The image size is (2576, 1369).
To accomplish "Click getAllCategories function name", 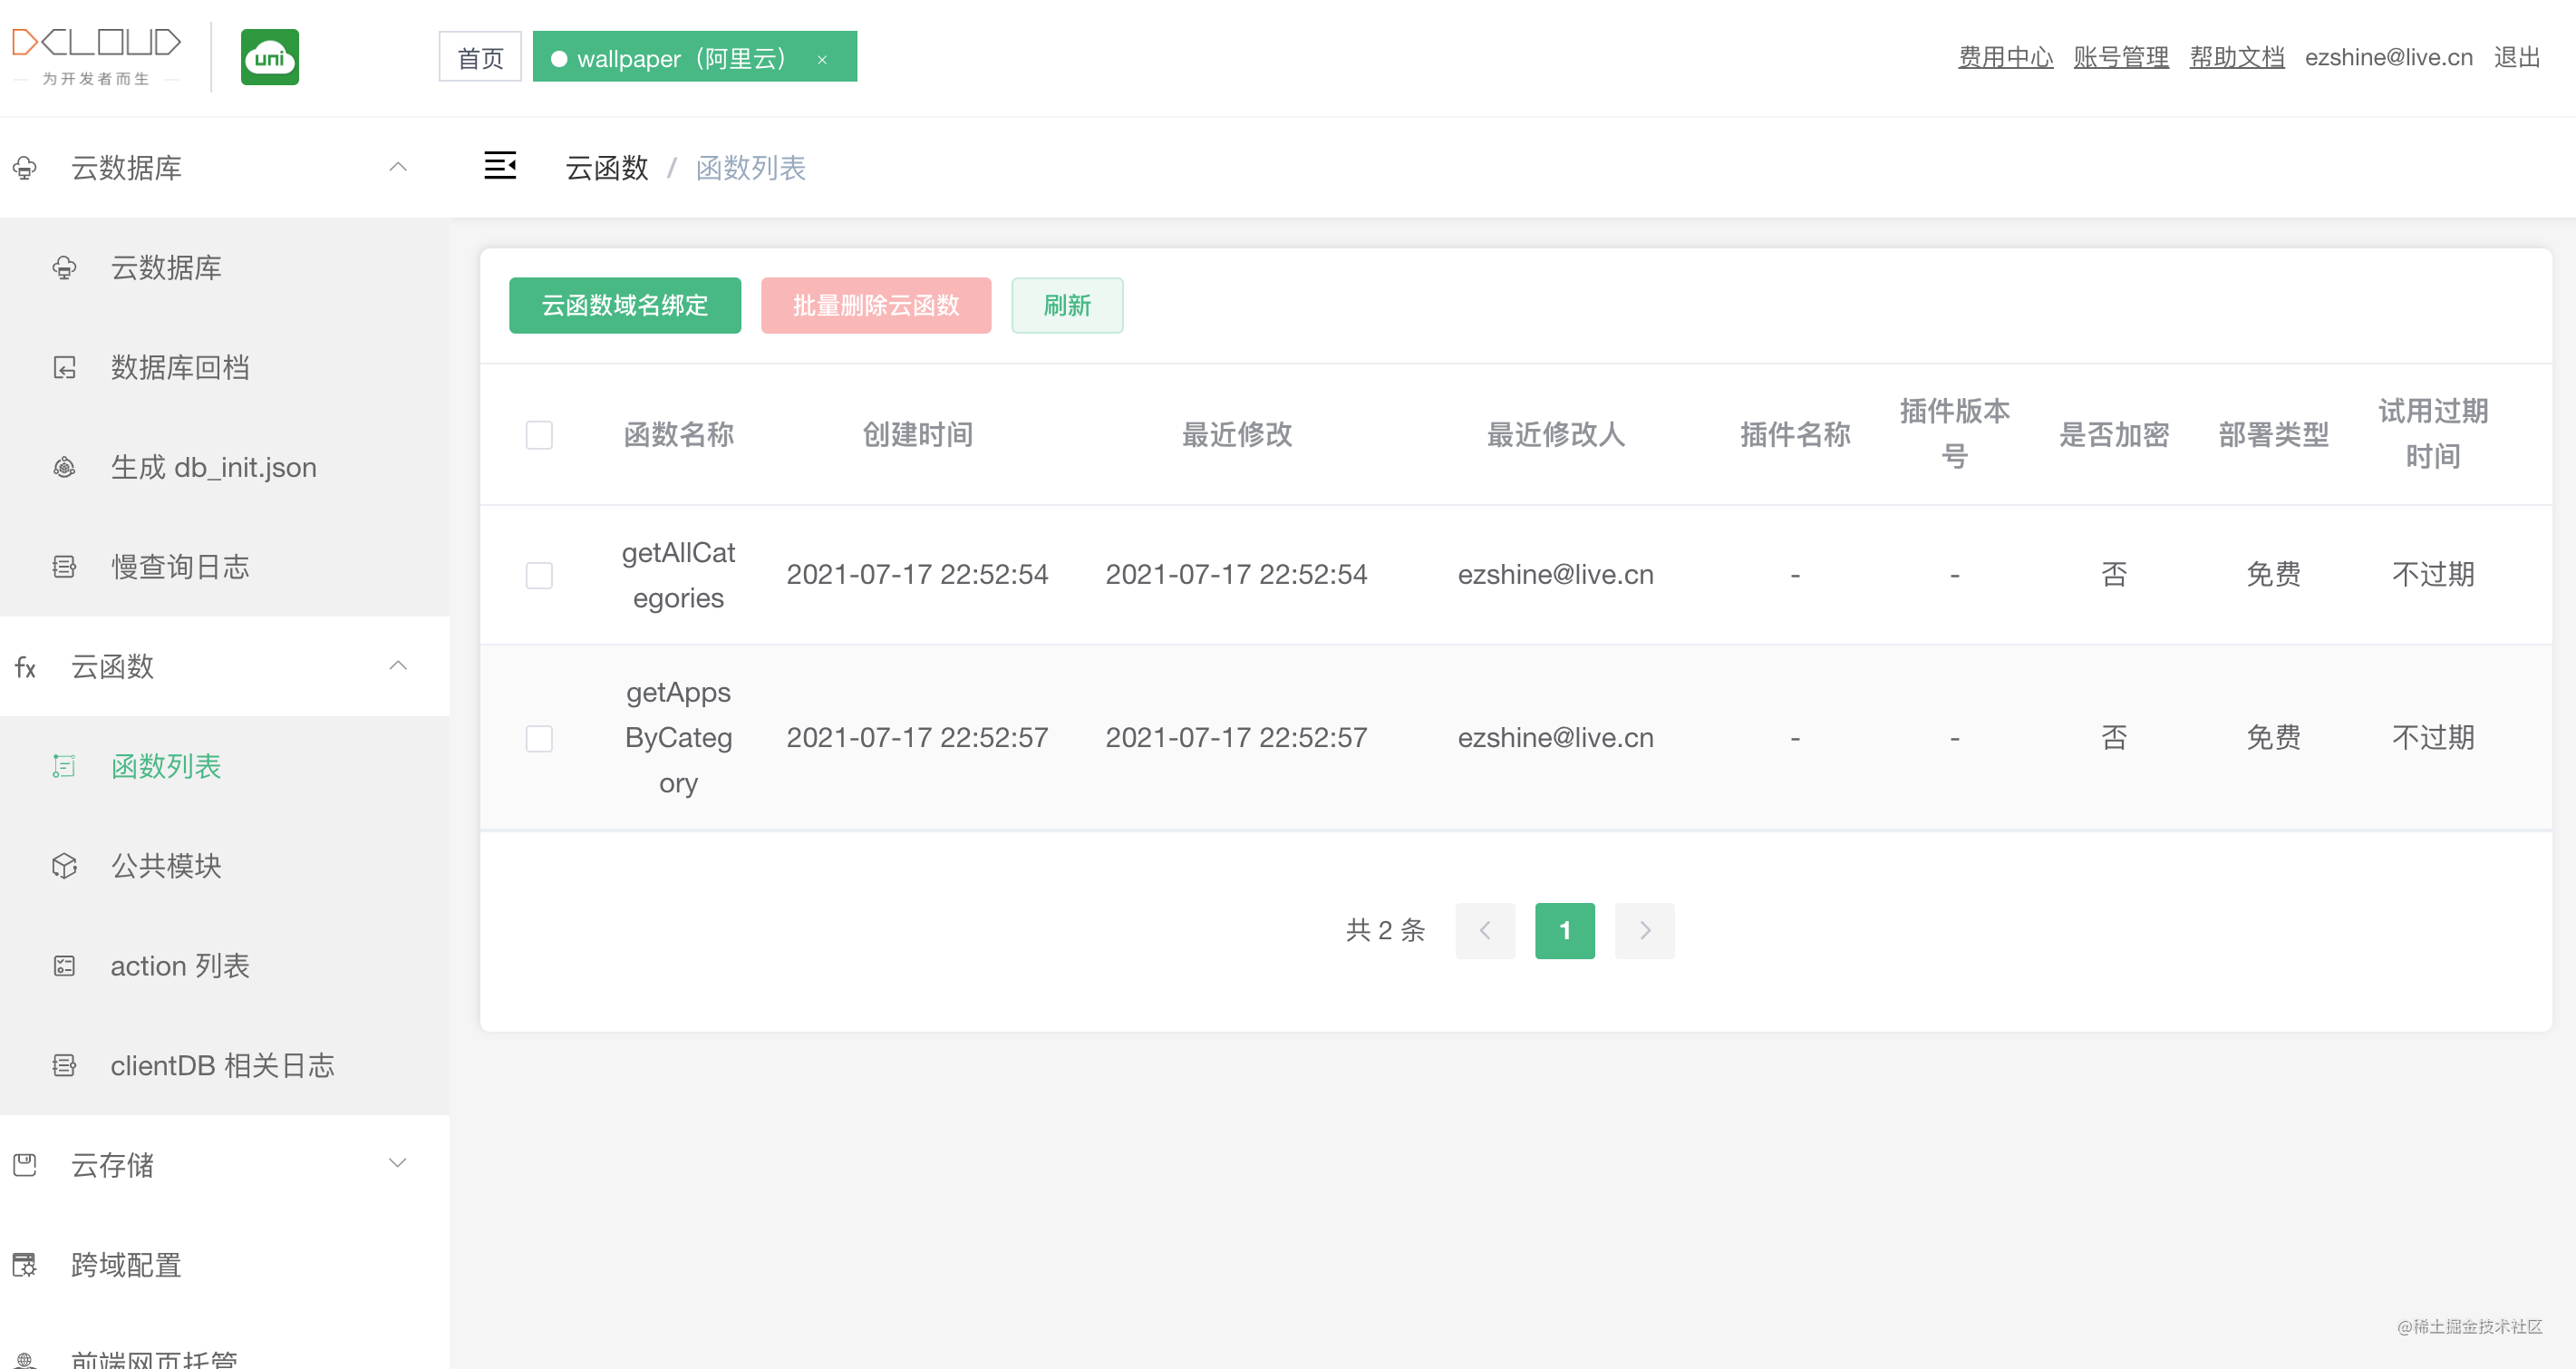I will pos(678,575).
